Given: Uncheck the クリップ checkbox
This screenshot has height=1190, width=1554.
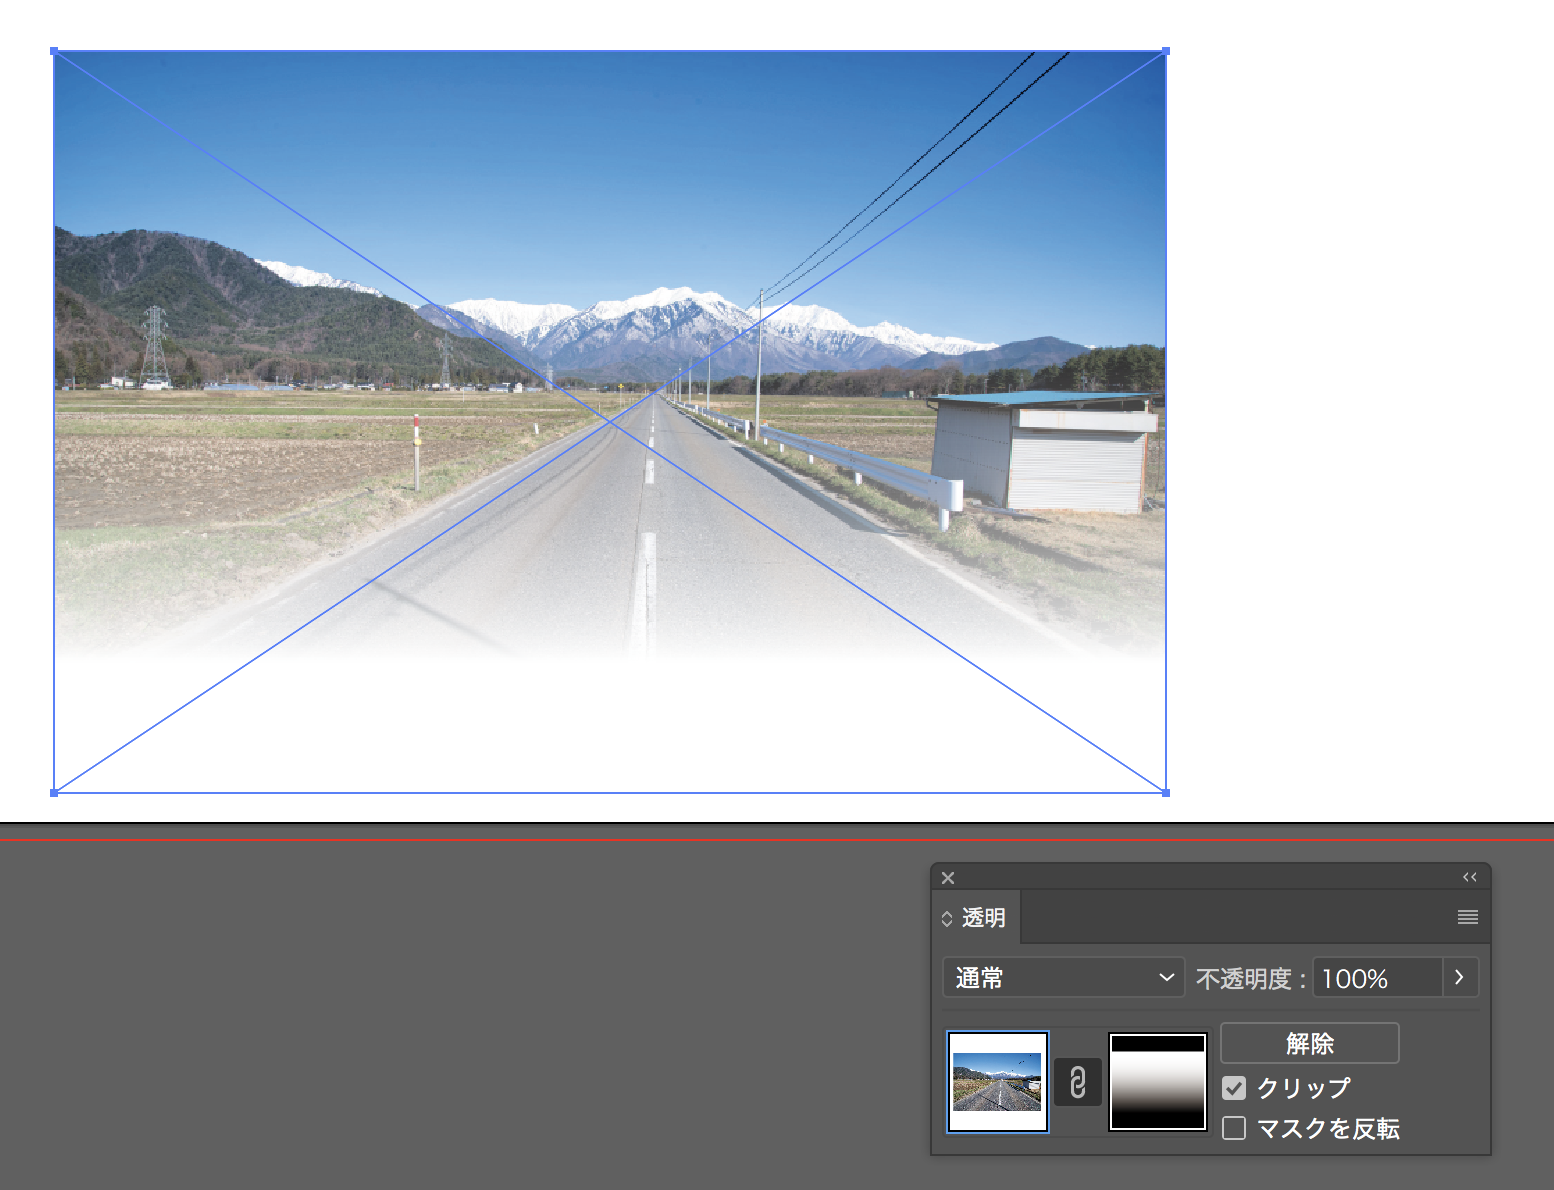Looking at the screenshot, I should point(1234,1088).
